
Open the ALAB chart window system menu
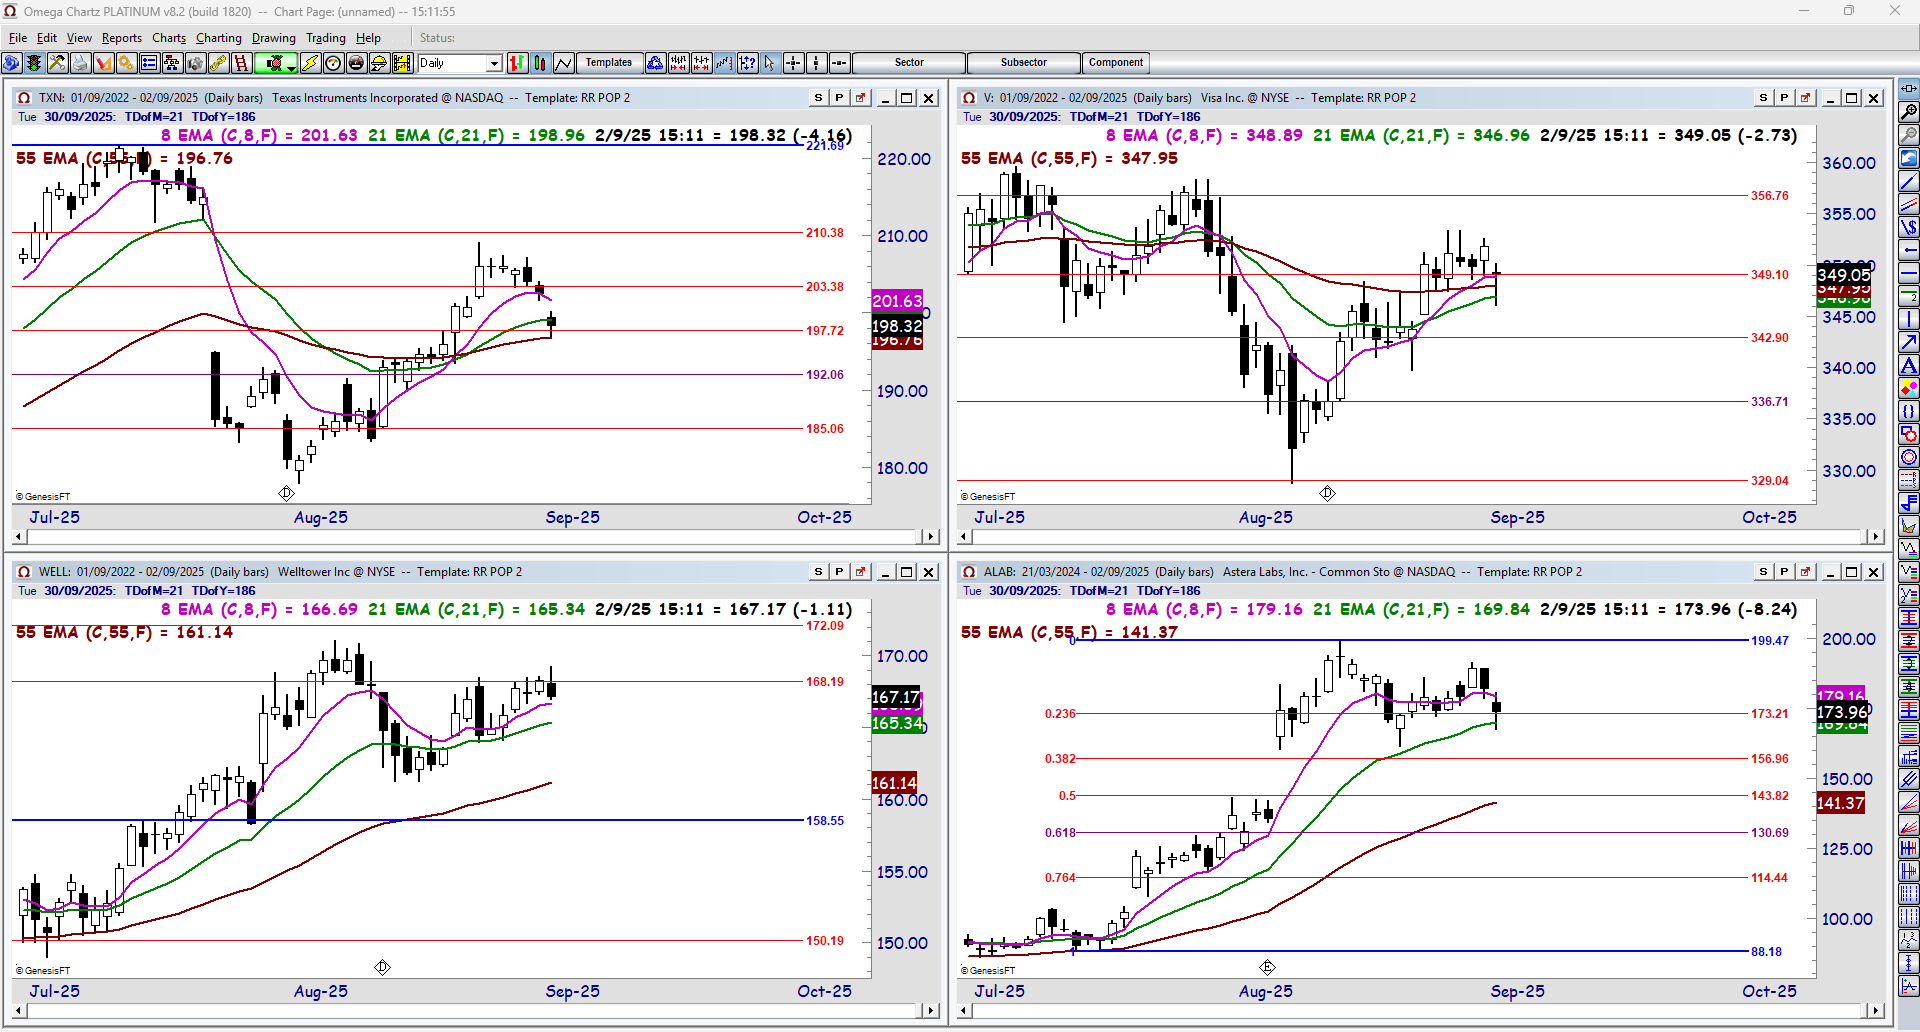(969, 572)
